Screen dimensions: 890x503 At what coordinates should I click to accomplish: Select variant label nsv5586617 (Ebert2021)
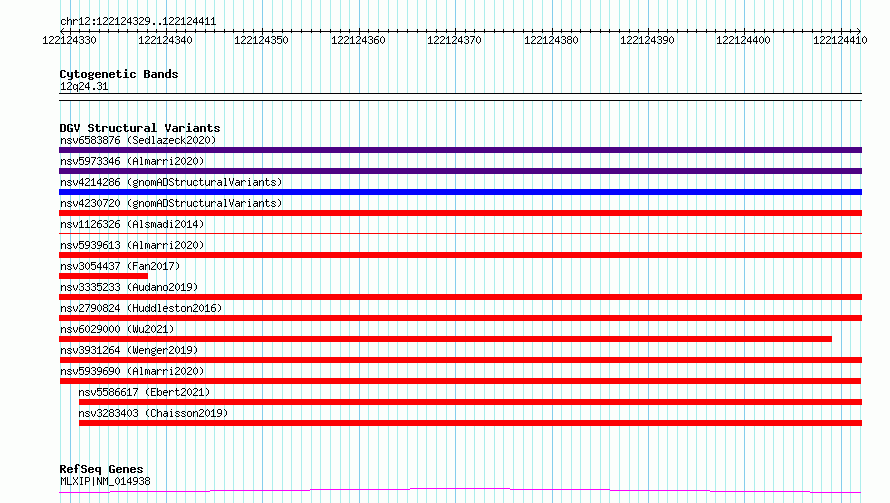[x=144, y=392]
